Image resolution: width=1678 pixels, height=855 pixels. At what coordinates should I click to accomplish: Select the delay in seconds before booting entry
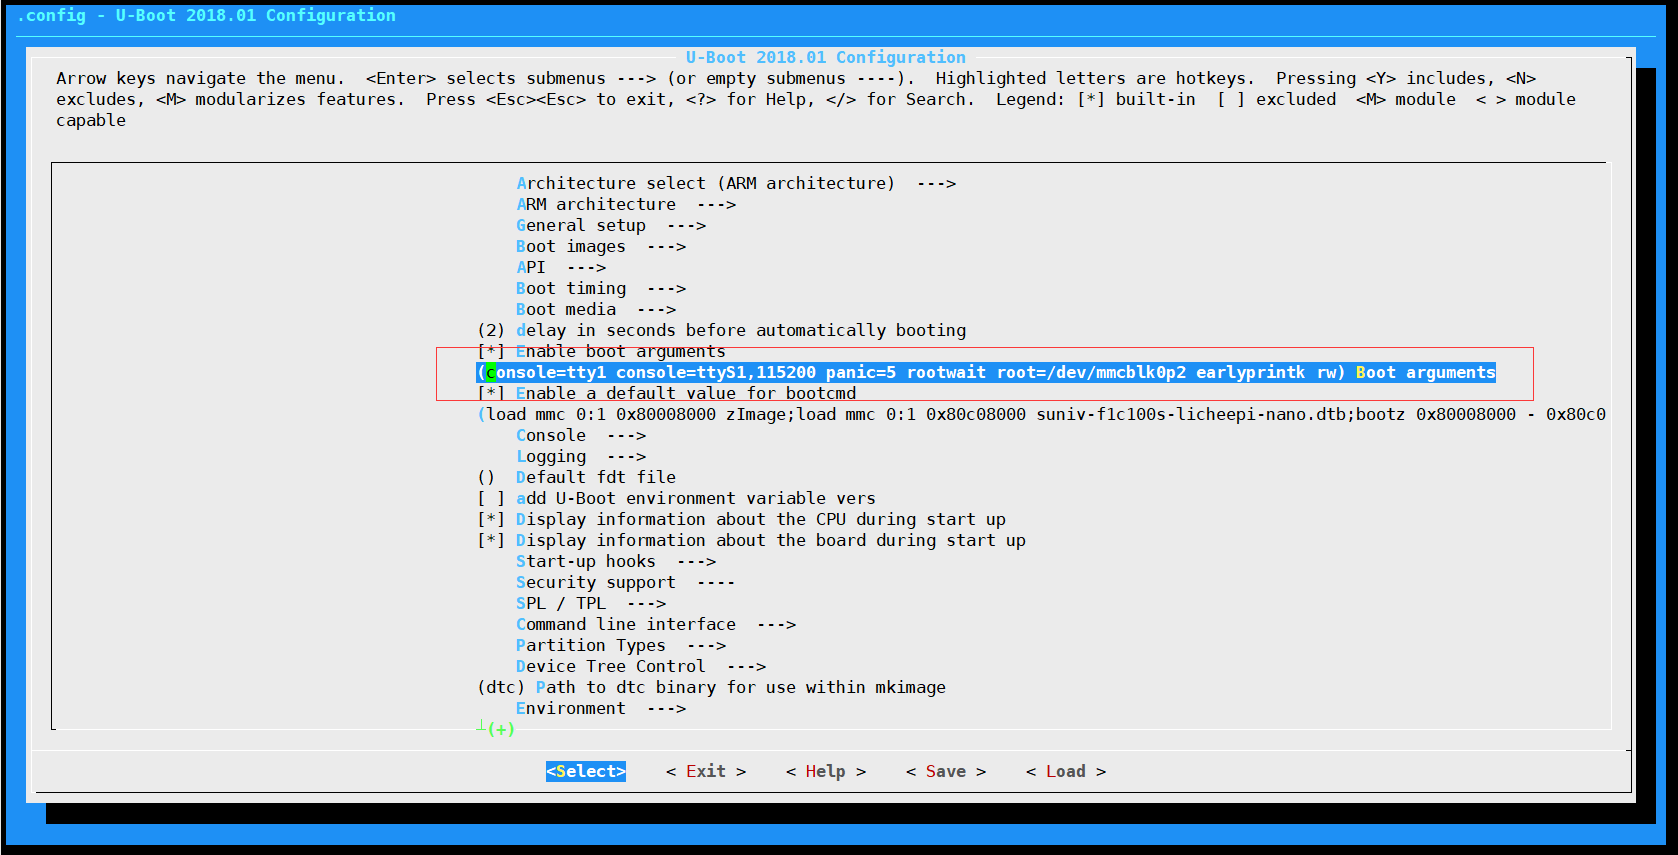coord(722,330)
